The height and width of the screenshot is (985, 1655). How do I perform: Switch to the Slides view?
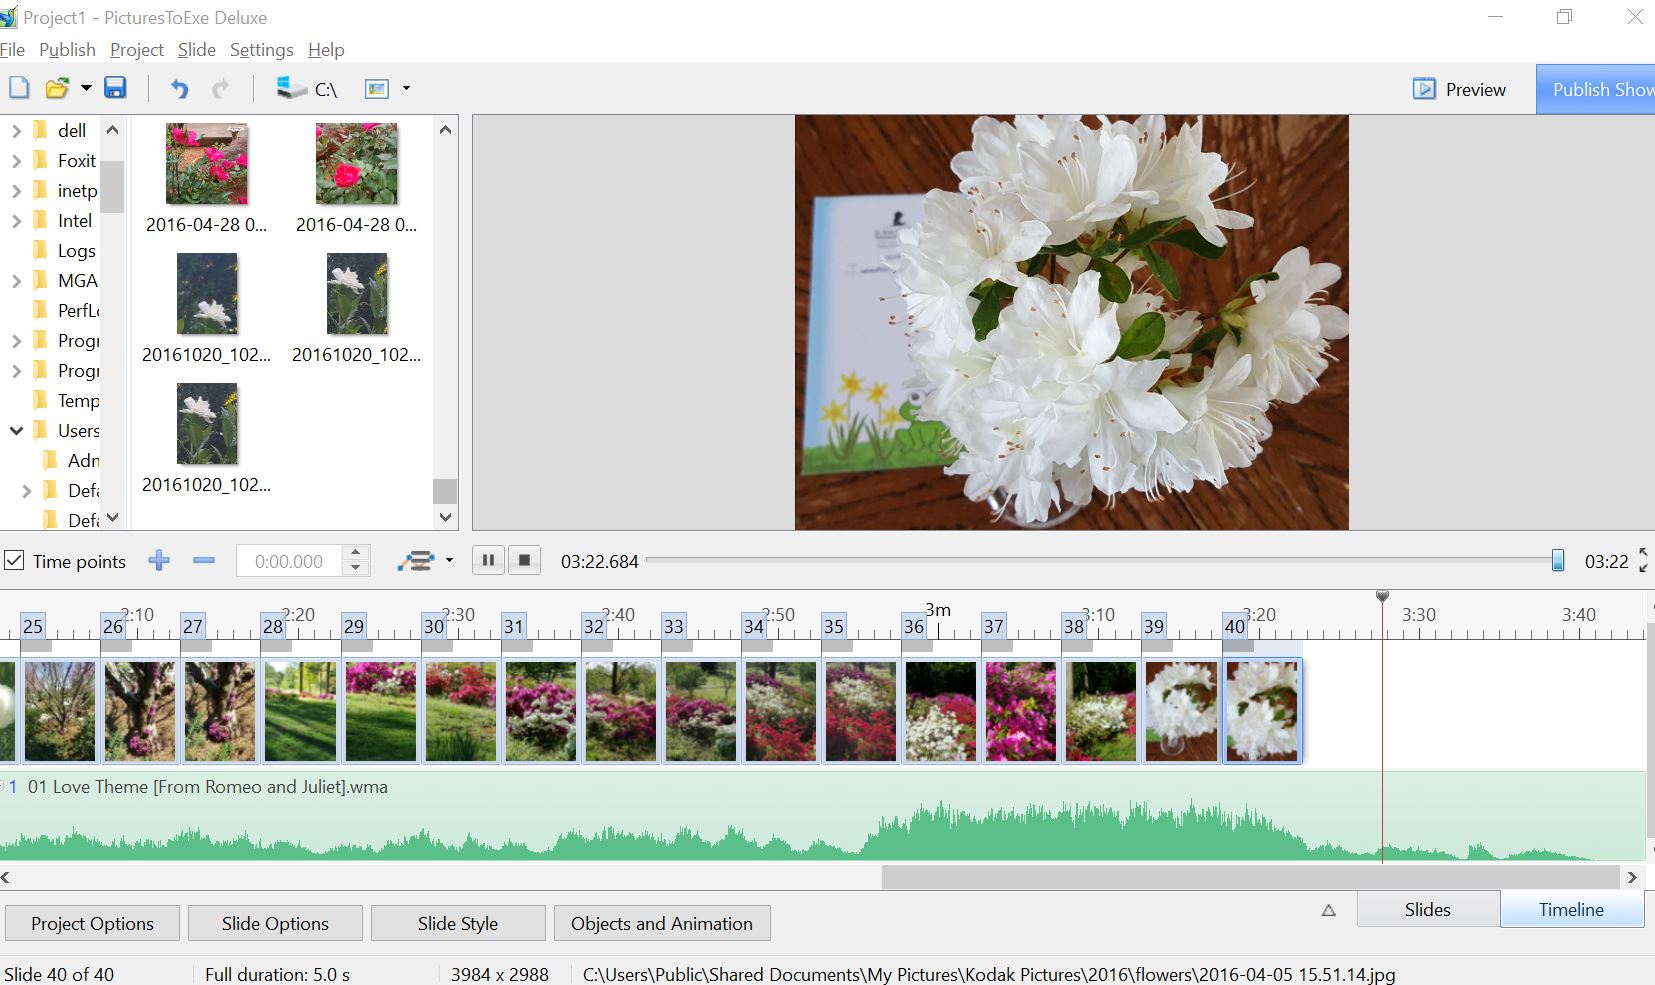pyautogui.click(x=1427, y=909)
